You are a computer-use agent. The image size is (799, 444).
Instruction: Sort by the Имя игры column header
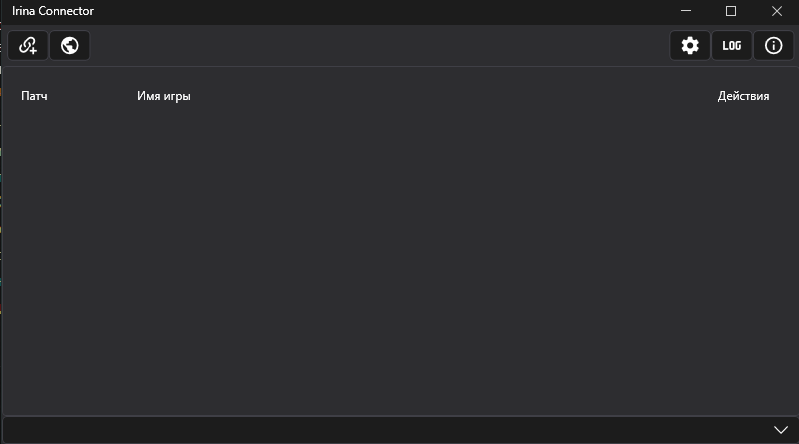click(x=164, y=97)
